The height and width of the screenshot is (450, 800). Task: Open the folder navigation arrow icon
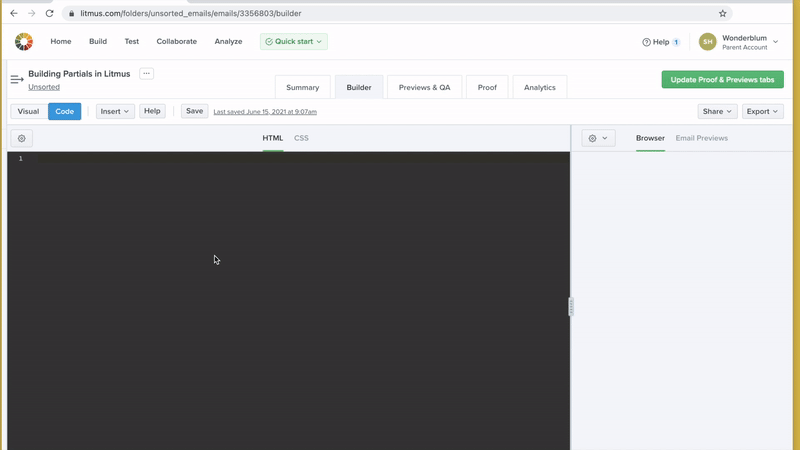(17, 80)
